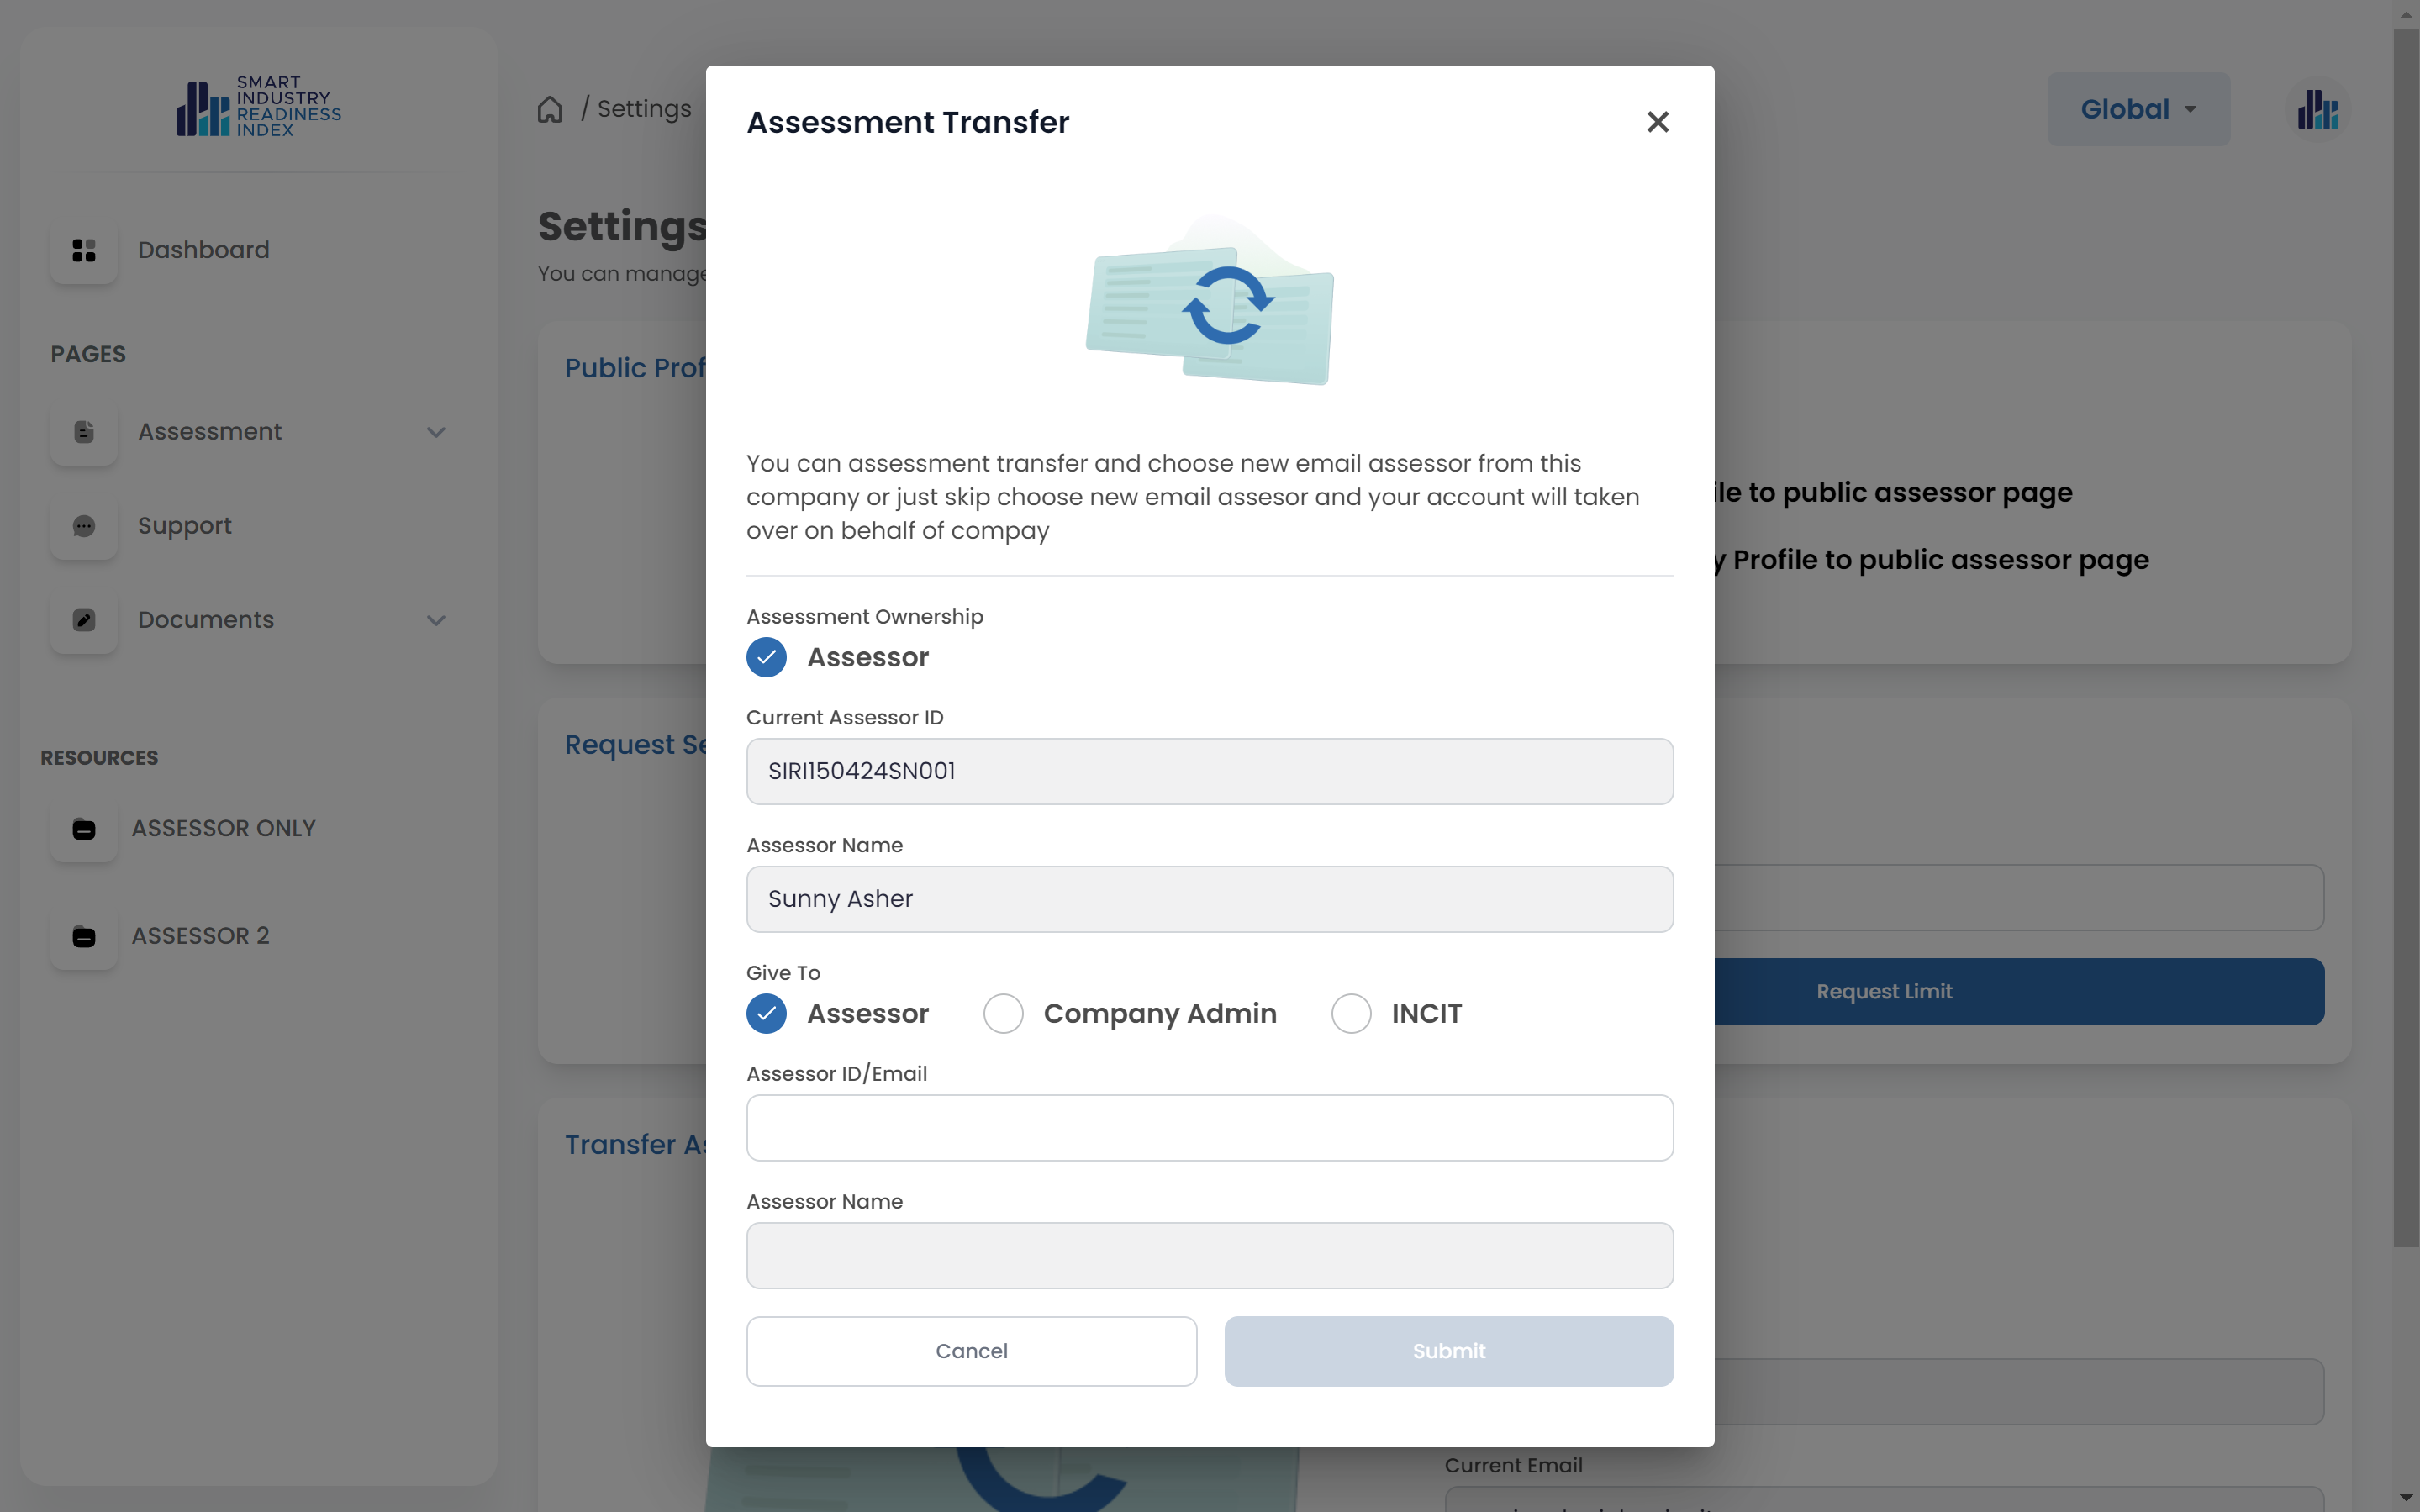Close the Assessment Transfer dialog

1658,122
